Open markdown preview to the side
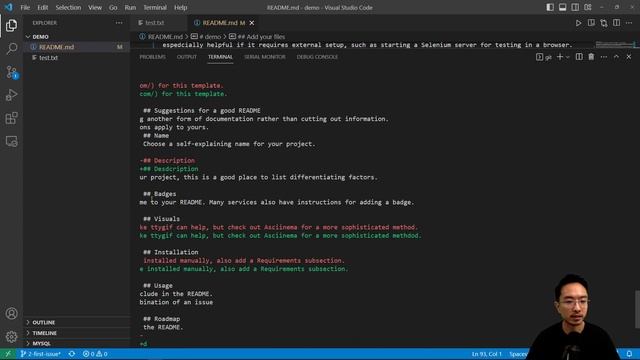 click(x=591, y=23)
